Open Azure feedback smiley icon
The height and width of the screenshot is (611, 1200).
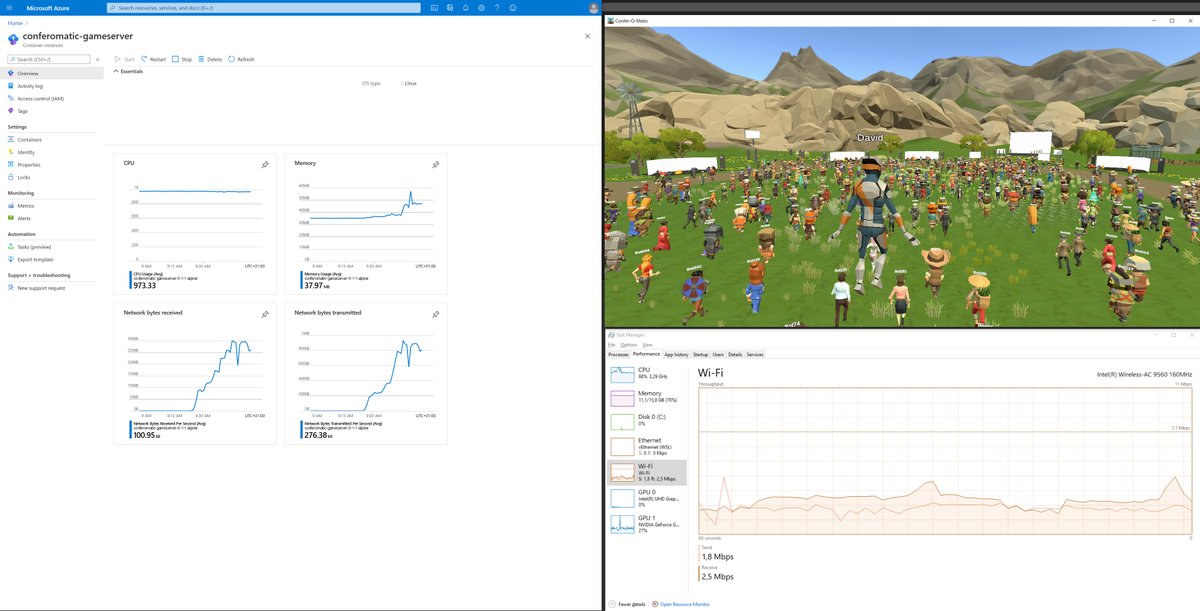pyautogui.click(x=512, y=7)
